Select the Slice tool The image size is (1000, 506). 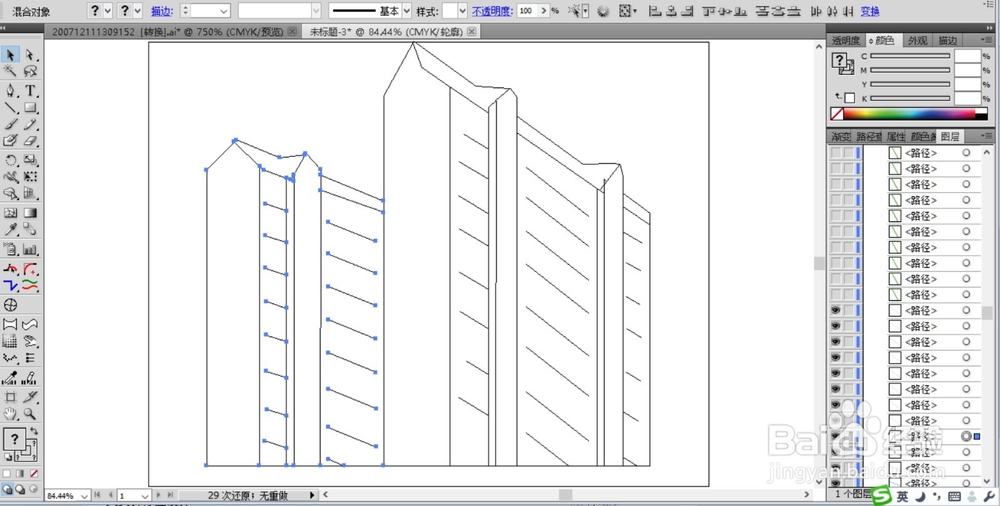click(30, 397)
